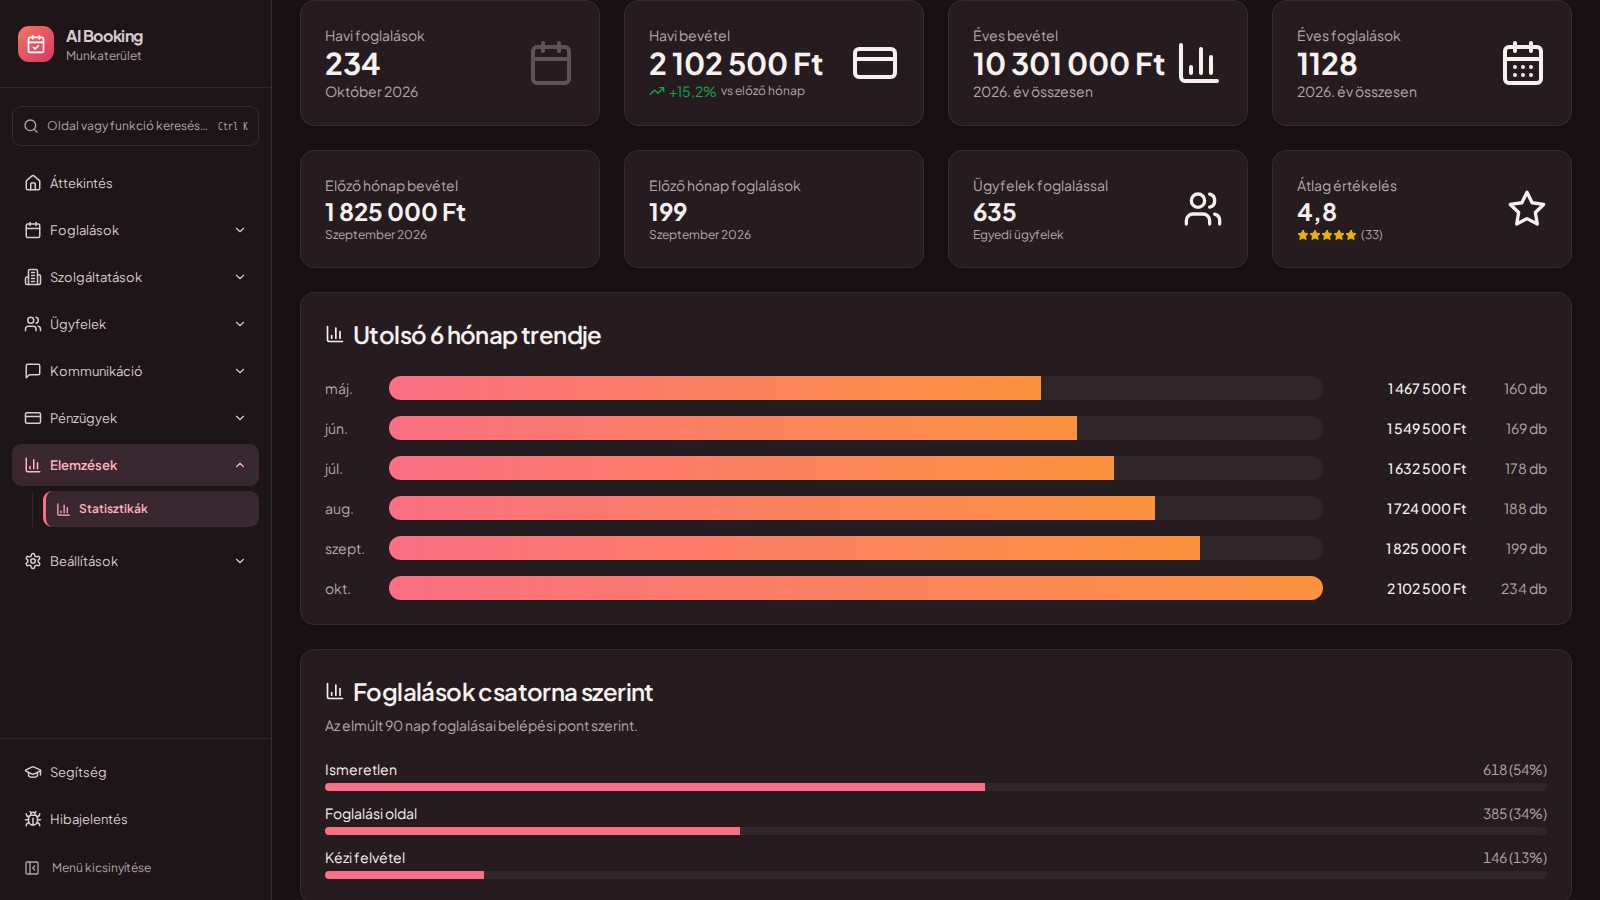Click the 618 (54%) value
The height and width of the screenshot is (900, 1600).
(x=1515, y=770)
